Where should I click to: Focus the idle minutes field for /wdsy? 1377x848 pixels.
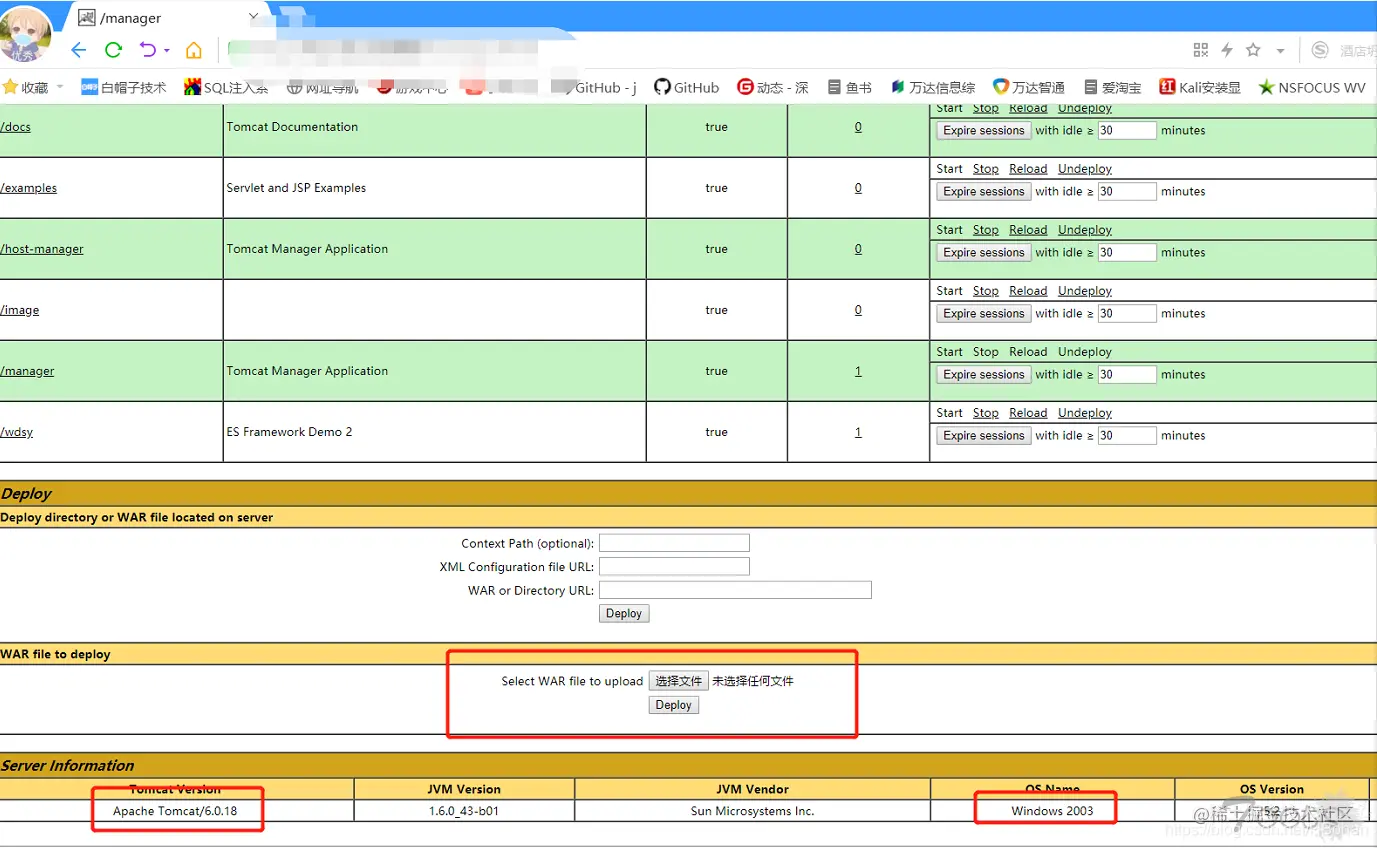[x=1127, y=436]
